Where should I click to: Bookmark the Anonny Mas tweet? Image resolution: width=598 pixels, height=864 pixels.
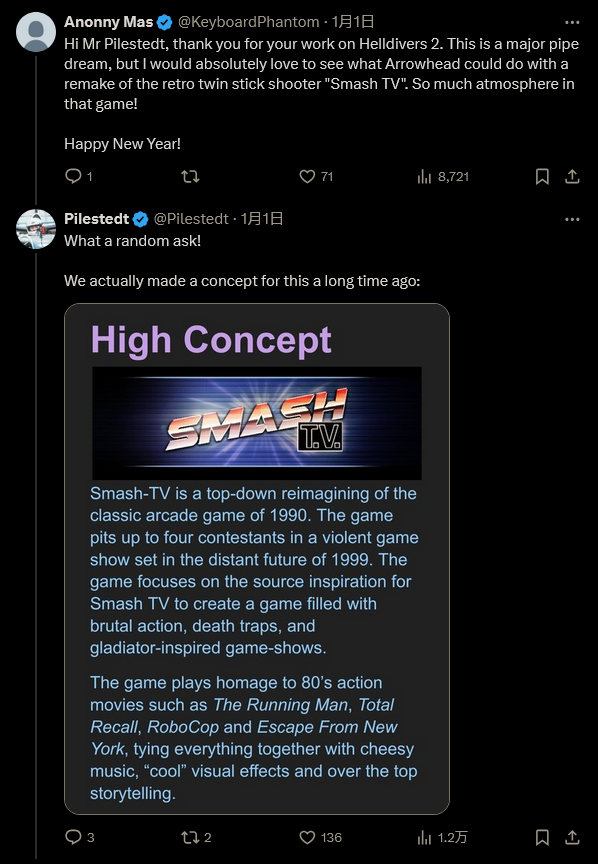click(x=542, y=176)
